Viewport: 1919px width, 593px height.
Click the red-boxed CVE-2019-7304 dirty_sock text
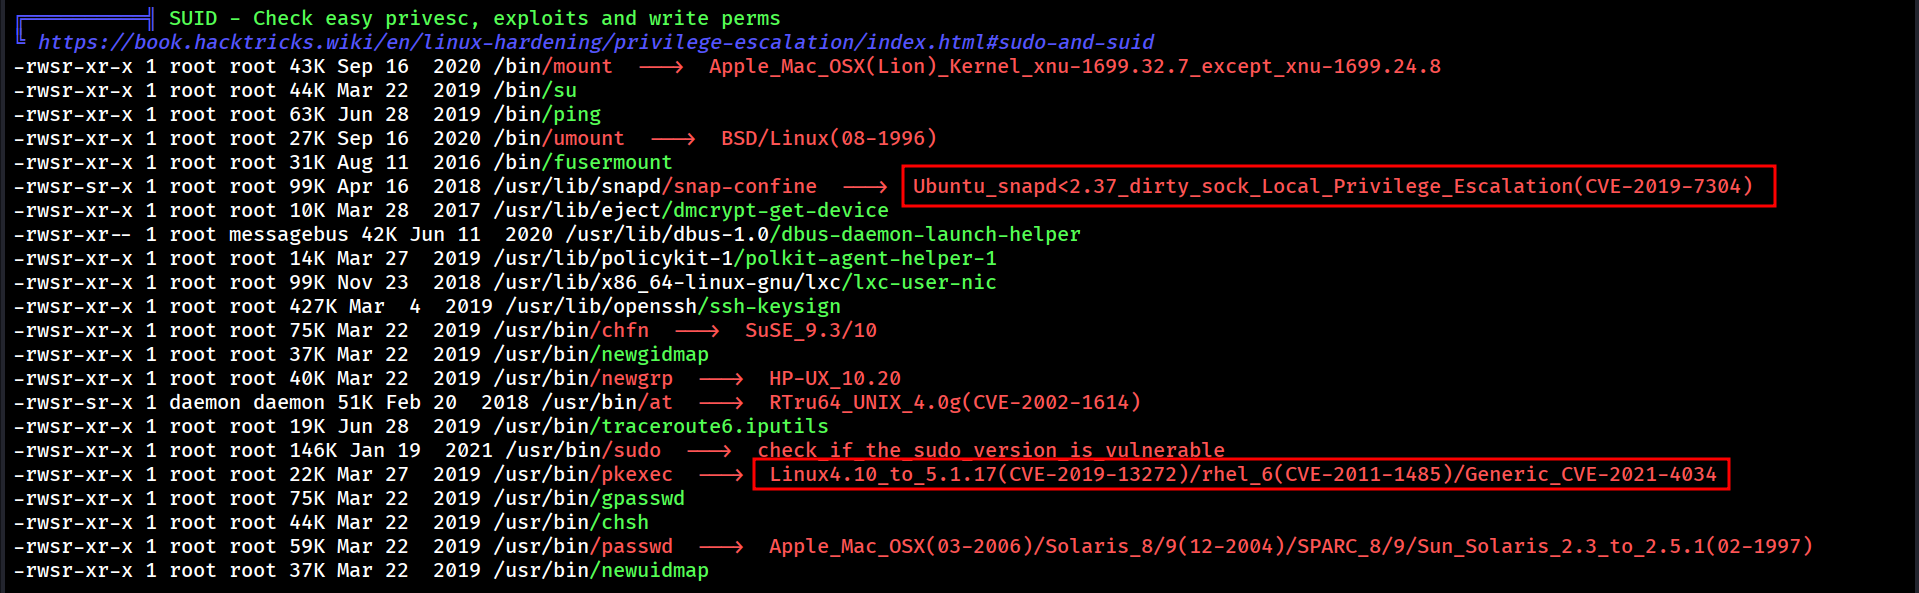[1332, 186]
